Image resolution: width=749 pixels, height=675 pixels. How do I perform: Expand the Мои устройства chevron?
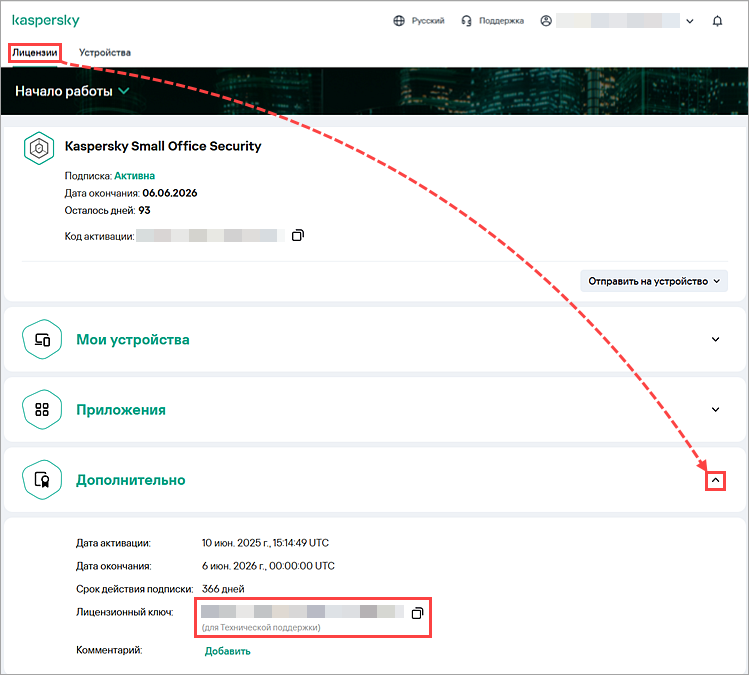716,340
